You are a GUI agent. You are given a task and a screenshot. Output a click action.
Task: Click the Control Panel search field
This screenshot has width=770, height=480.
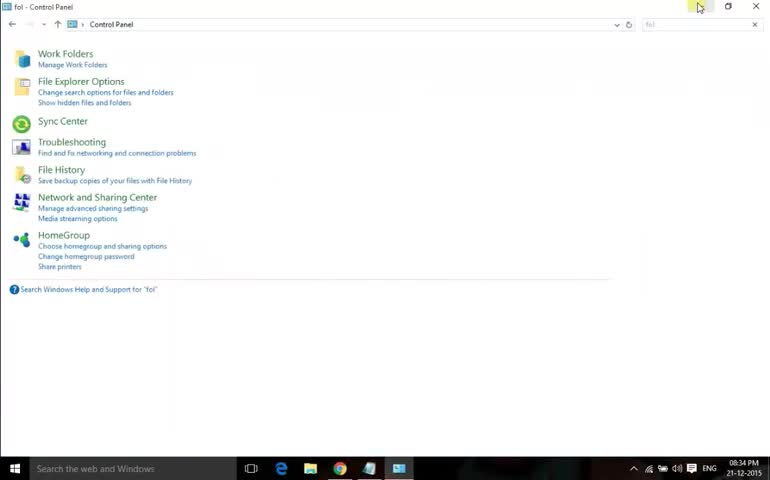point(696,25)
